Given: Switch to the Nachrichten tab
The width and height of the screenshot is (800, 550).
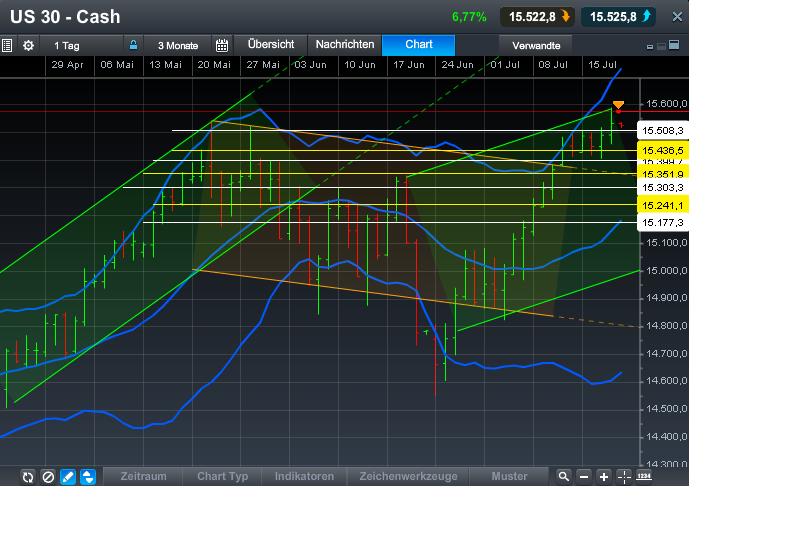Looking at the screenshot, I should click(345, 44).
